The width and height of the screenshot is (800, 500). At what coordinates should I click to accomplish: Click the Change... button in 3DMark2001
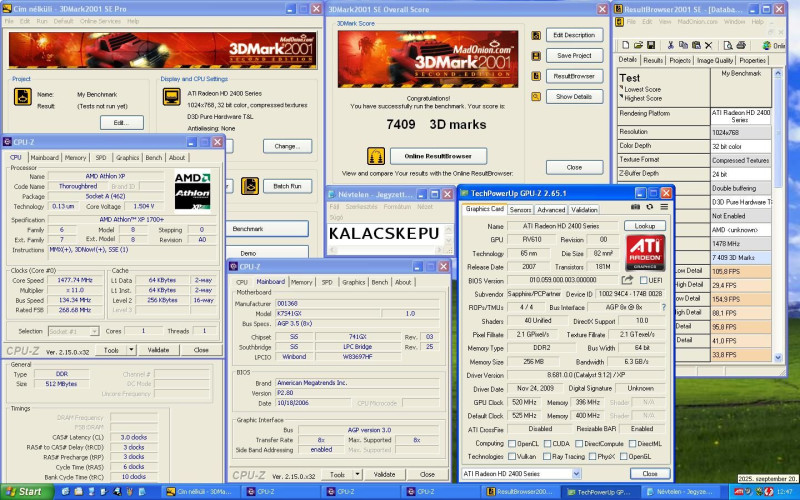tap(287, 146)
